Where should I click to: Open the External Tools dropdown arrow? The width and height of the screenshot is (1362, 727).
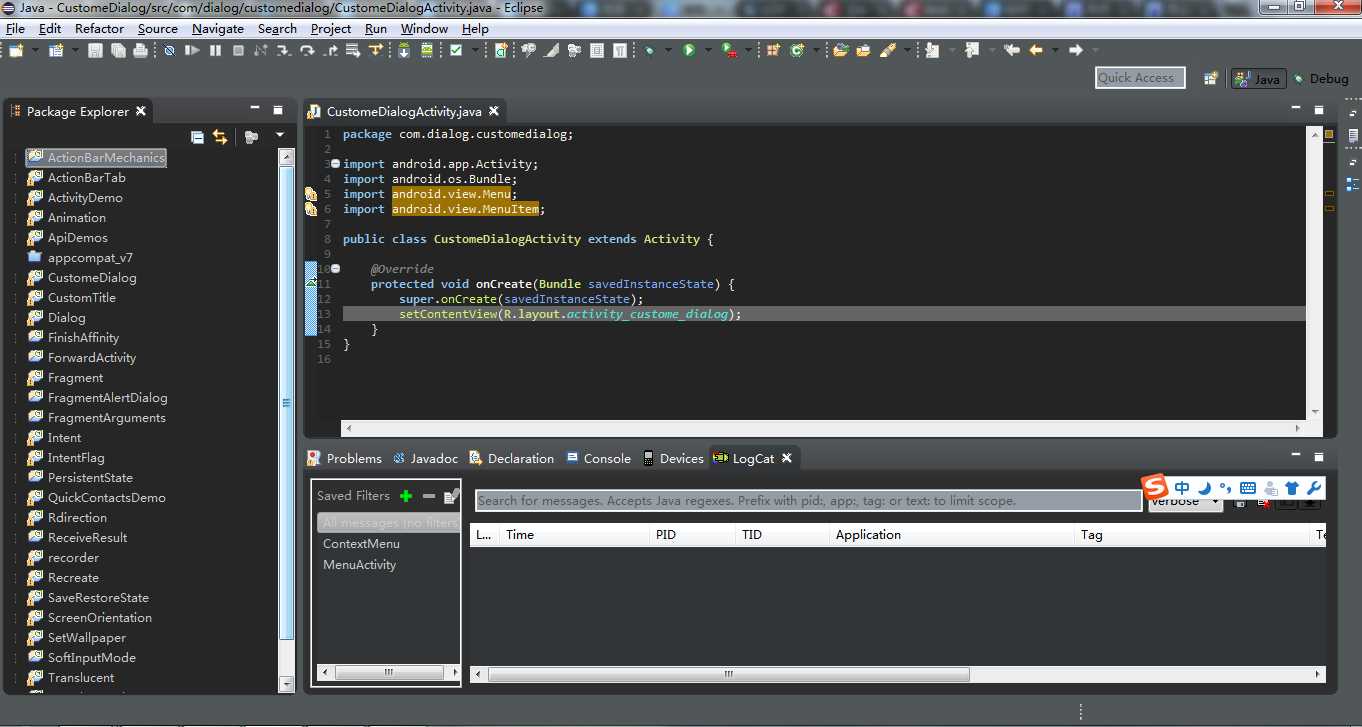748,50
